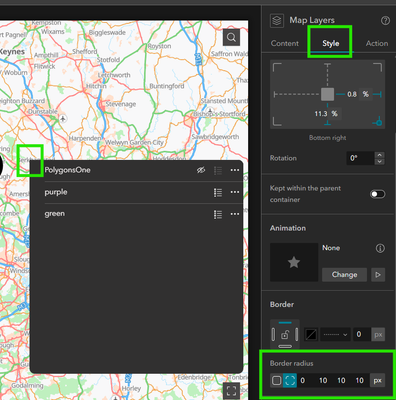
Task: Open the map search tool
Action: [x=231, y=37]
